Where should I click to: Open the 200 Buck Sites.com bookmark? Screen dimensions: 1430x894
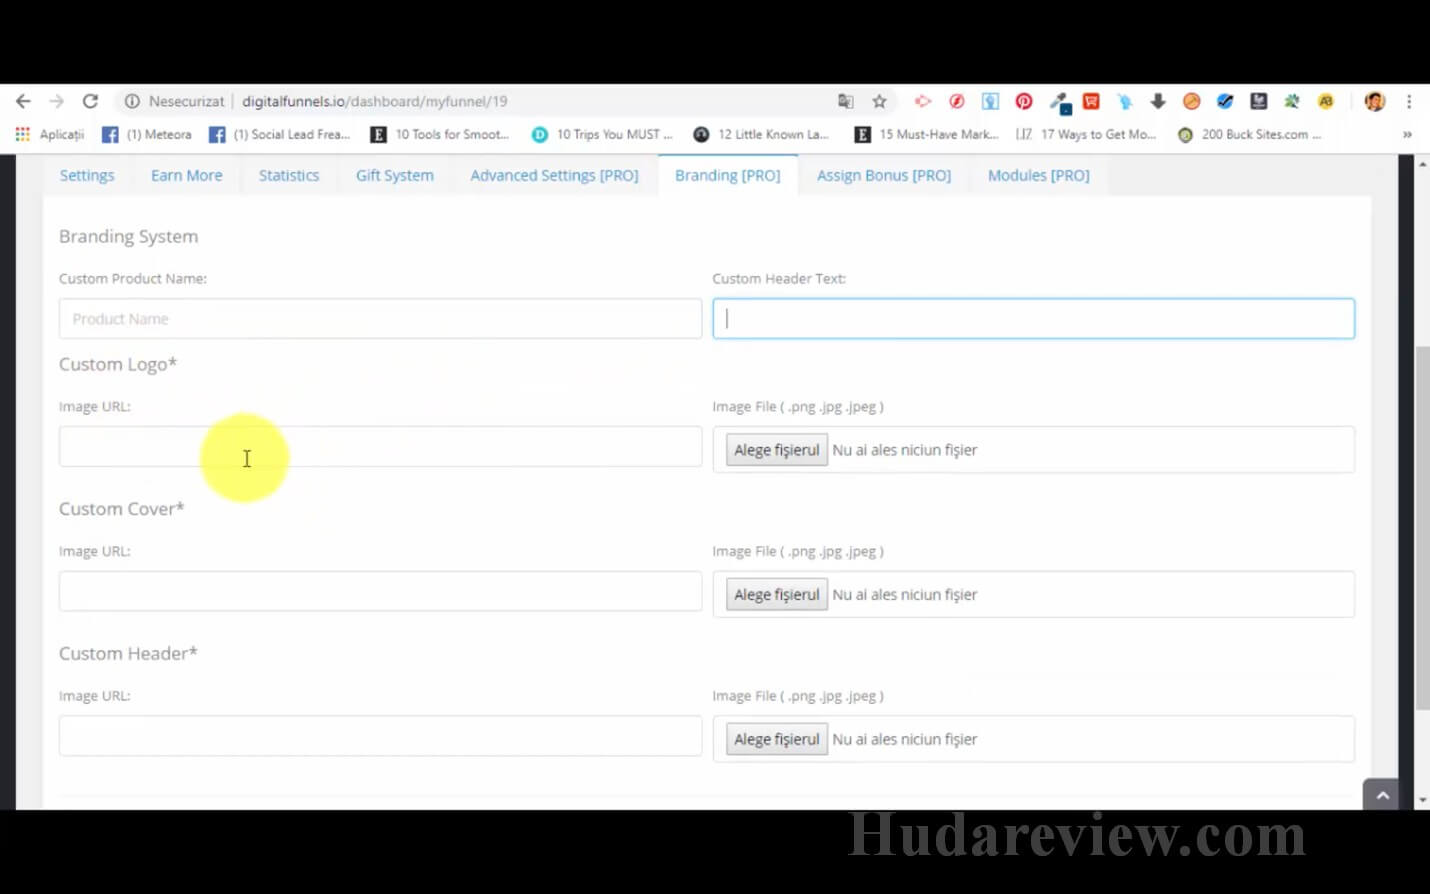(1250, 134)
